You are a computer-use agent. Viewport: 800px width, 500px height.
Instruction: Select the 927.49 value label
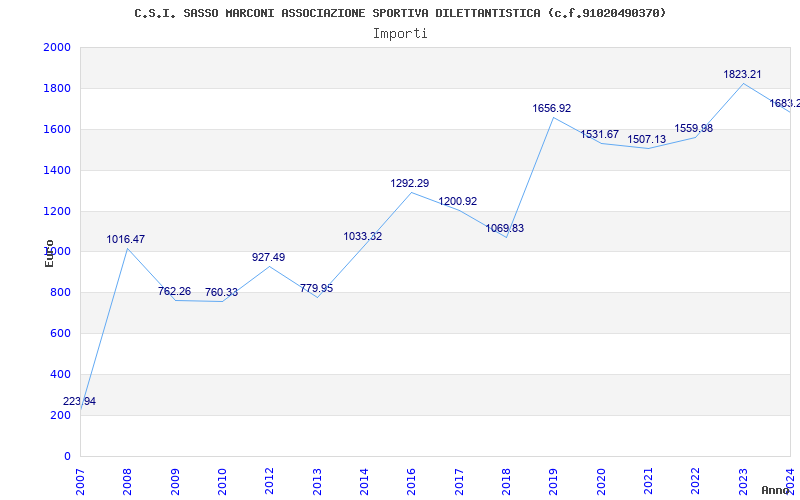click(268, 258)
